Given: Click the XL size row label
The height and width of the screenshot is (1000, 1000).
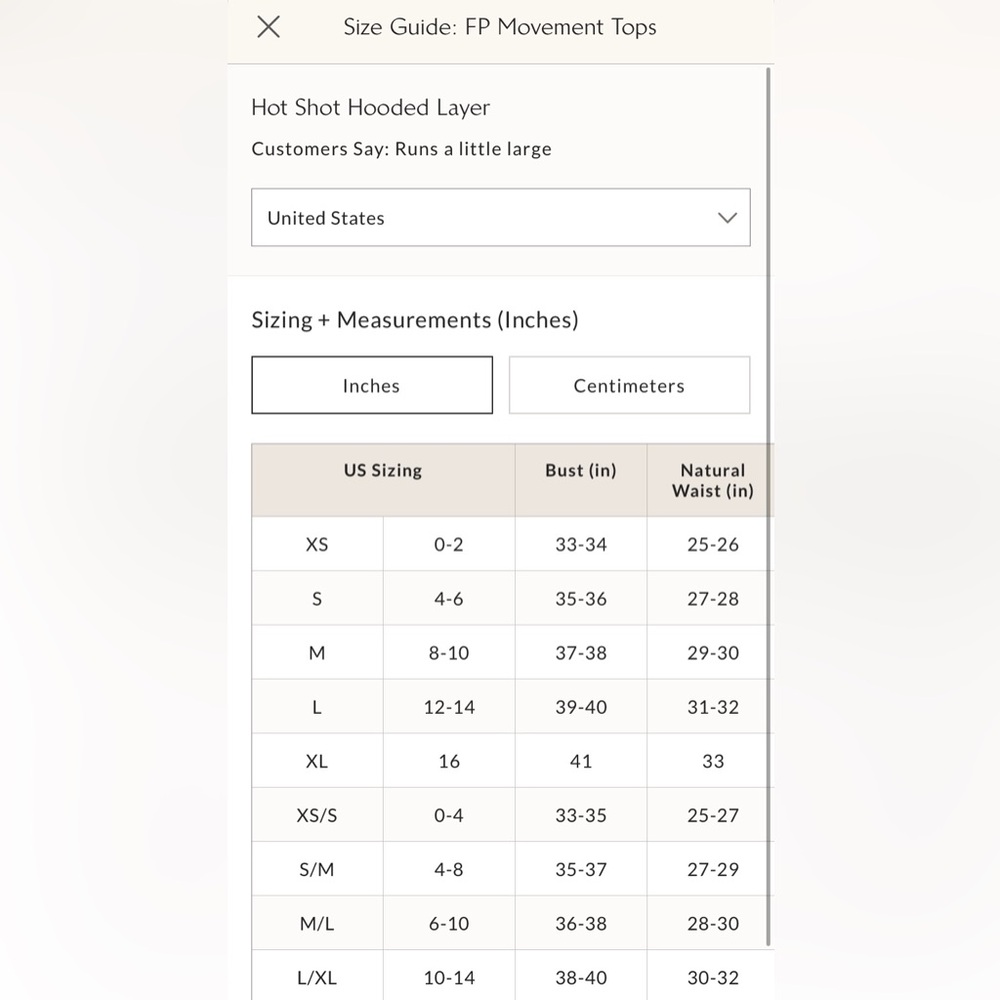Looking at the screenshot, I should click(317, 761).
